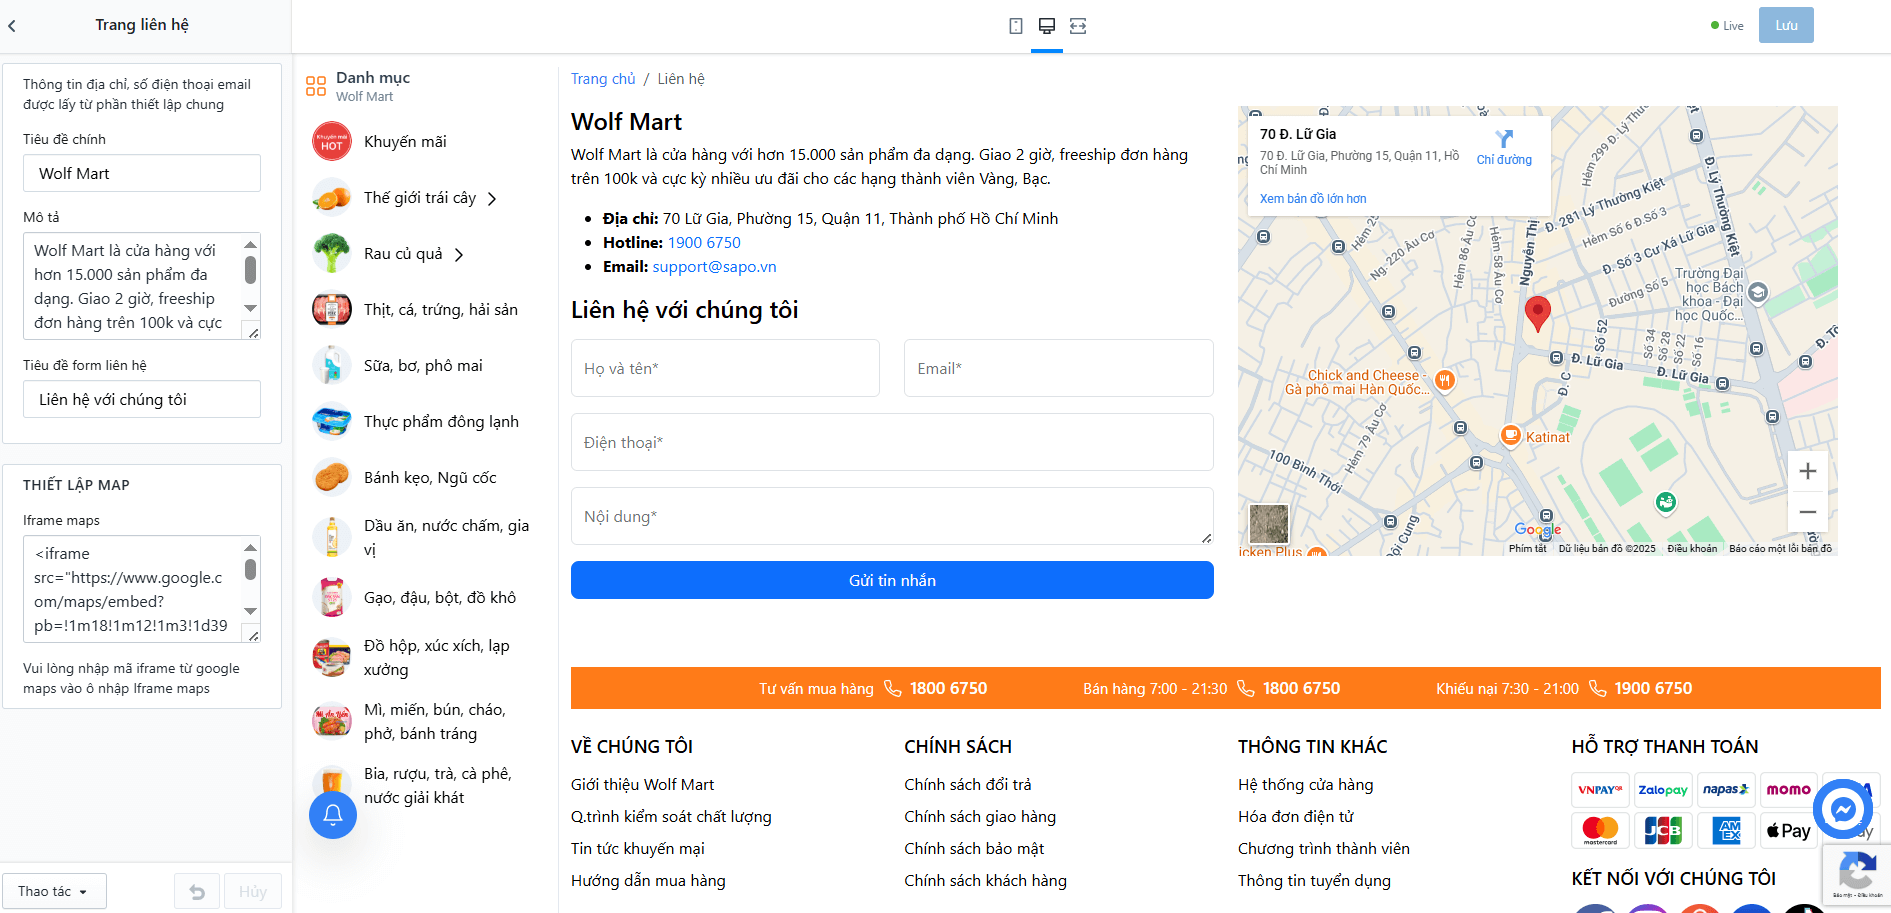1891x913 pixels.
Task: Open Giới thiệu Wolf Mart link
Action: 642,785
